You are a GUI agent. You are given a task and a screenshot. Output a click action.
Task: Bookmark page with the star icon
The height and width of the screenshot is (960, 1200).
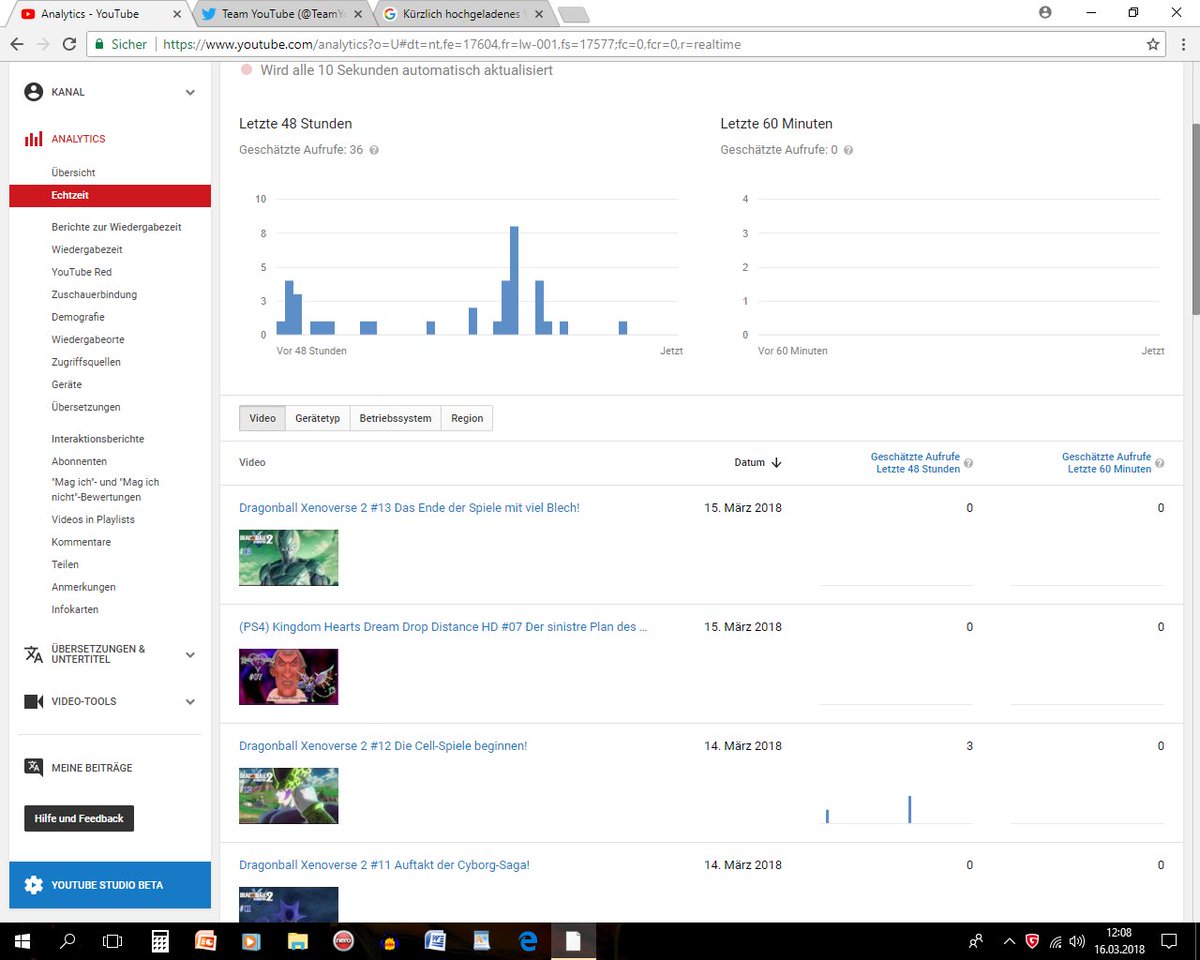(x=1153, y=44)
